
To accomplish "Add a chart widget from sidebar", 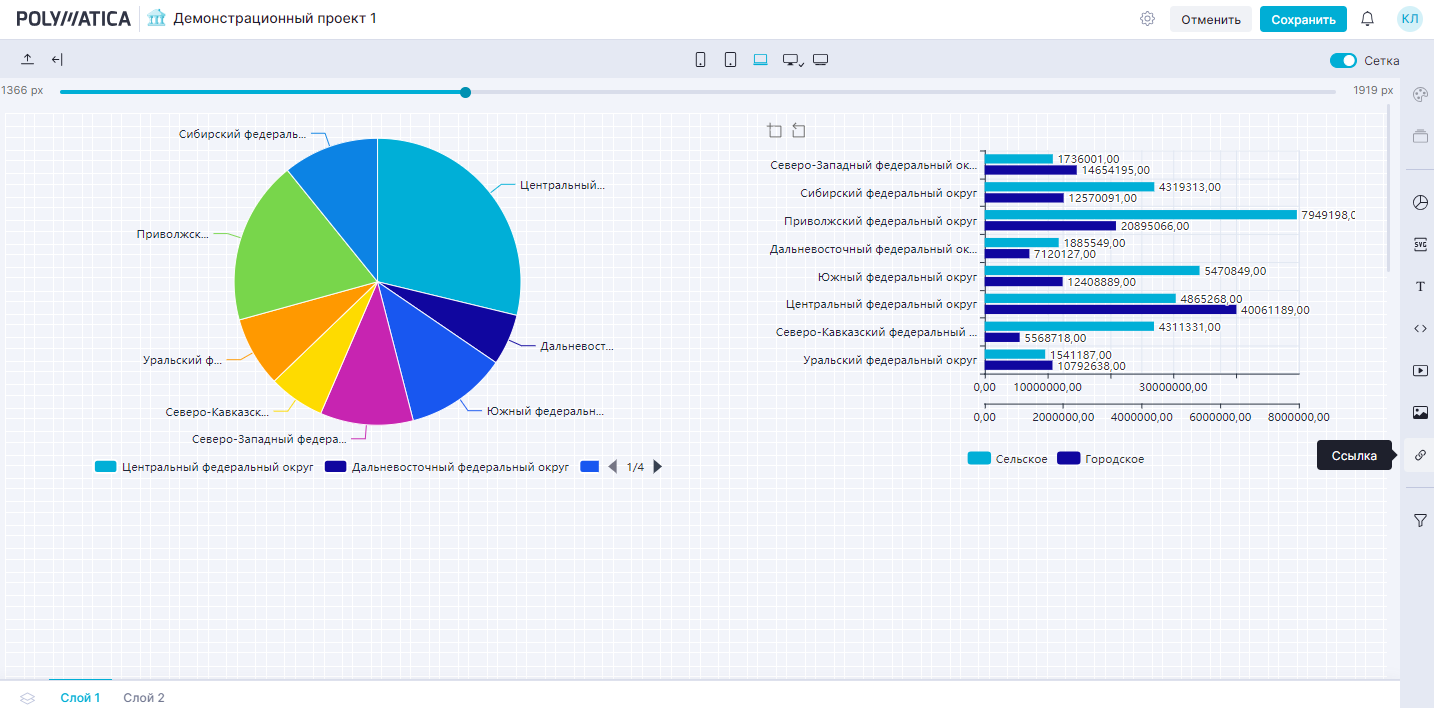I will (1420, 203).
